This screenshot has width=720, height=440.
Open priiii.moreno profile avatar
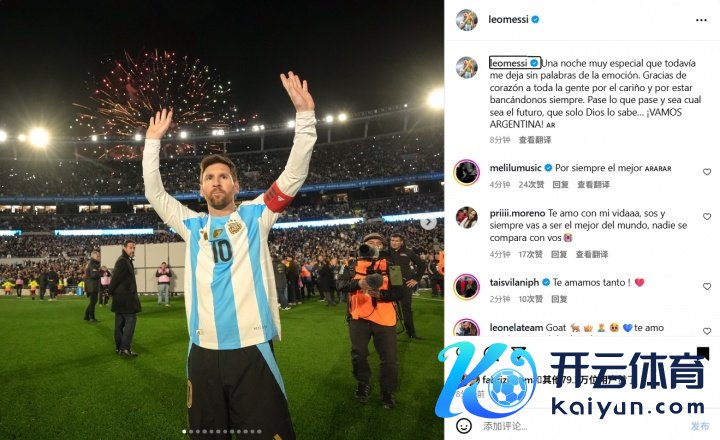(x=467, y=217)
